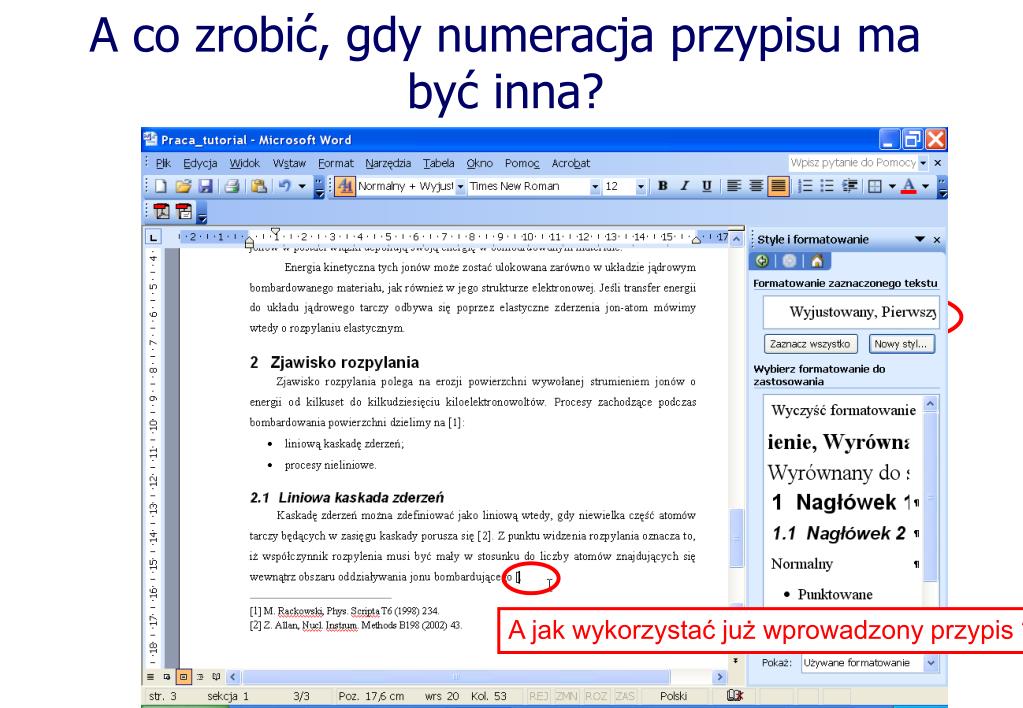
Task: Click the spelling and grammar status icon
Action: pyautogui.click(x=735, y=696)
